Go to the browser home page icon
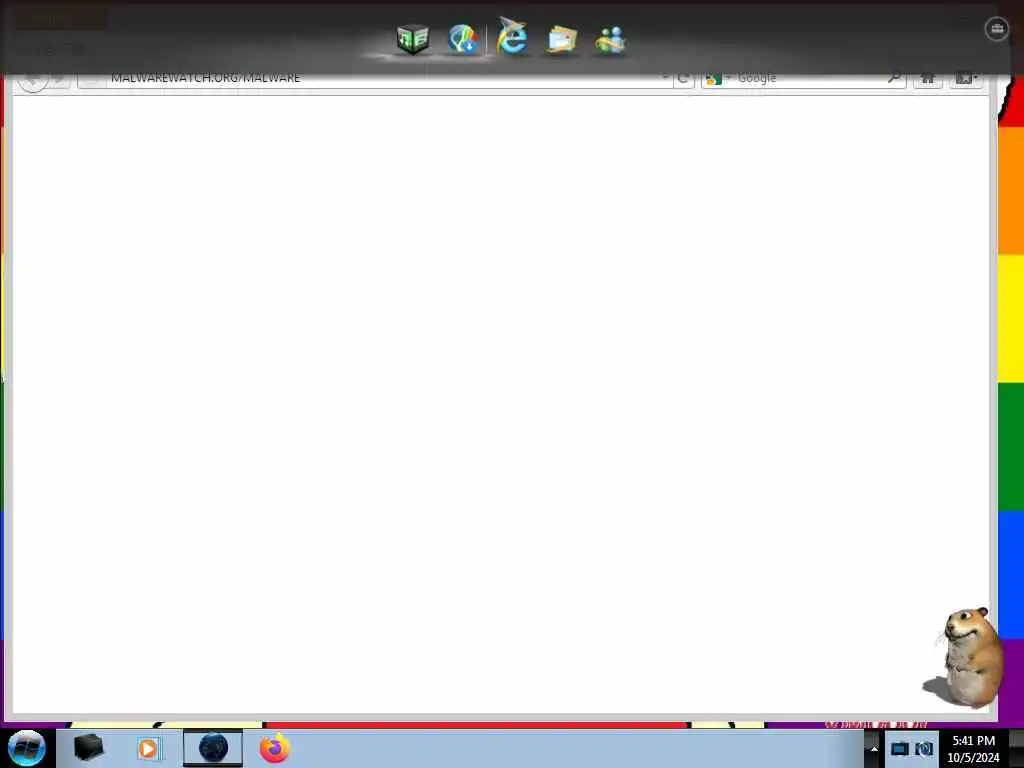Image resolution: width=1024 pixels, height=768 pixels. (x=927, y=78)
